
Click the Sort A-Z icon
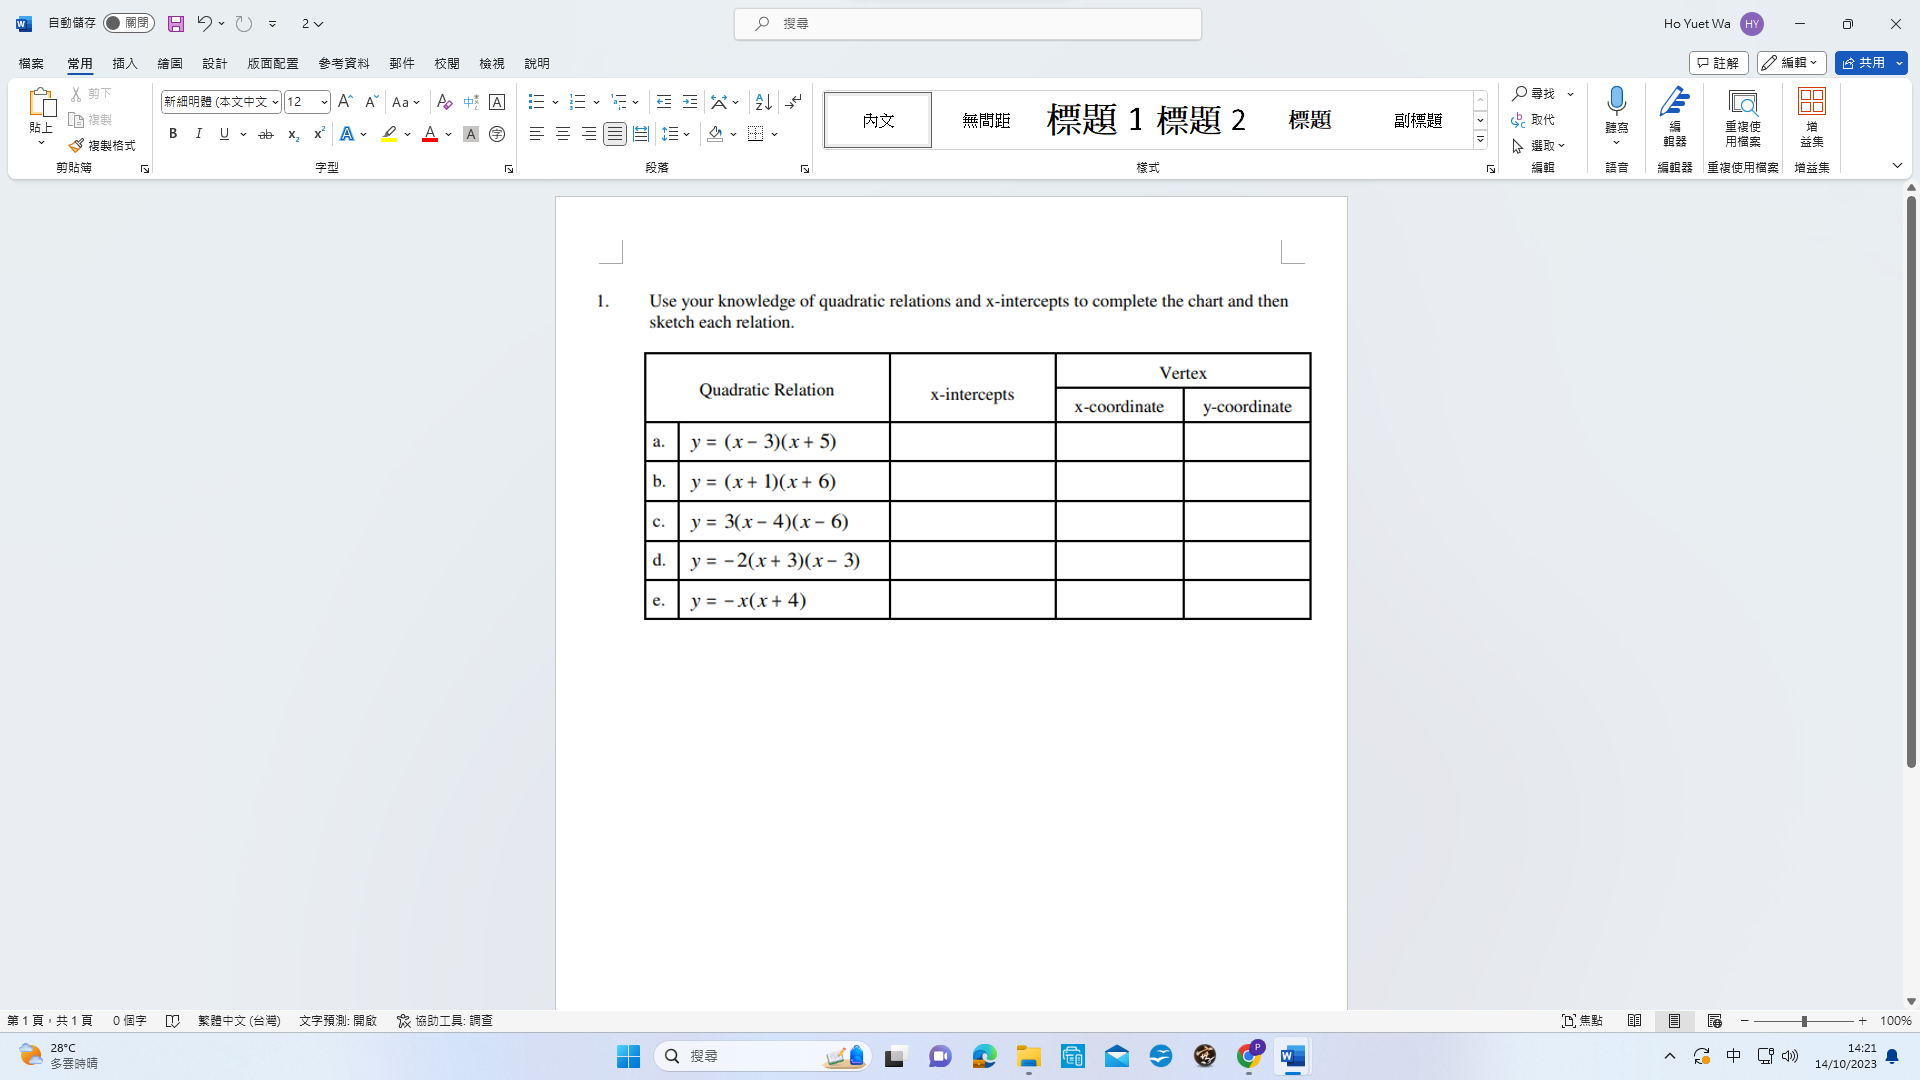tap(763, 102)
